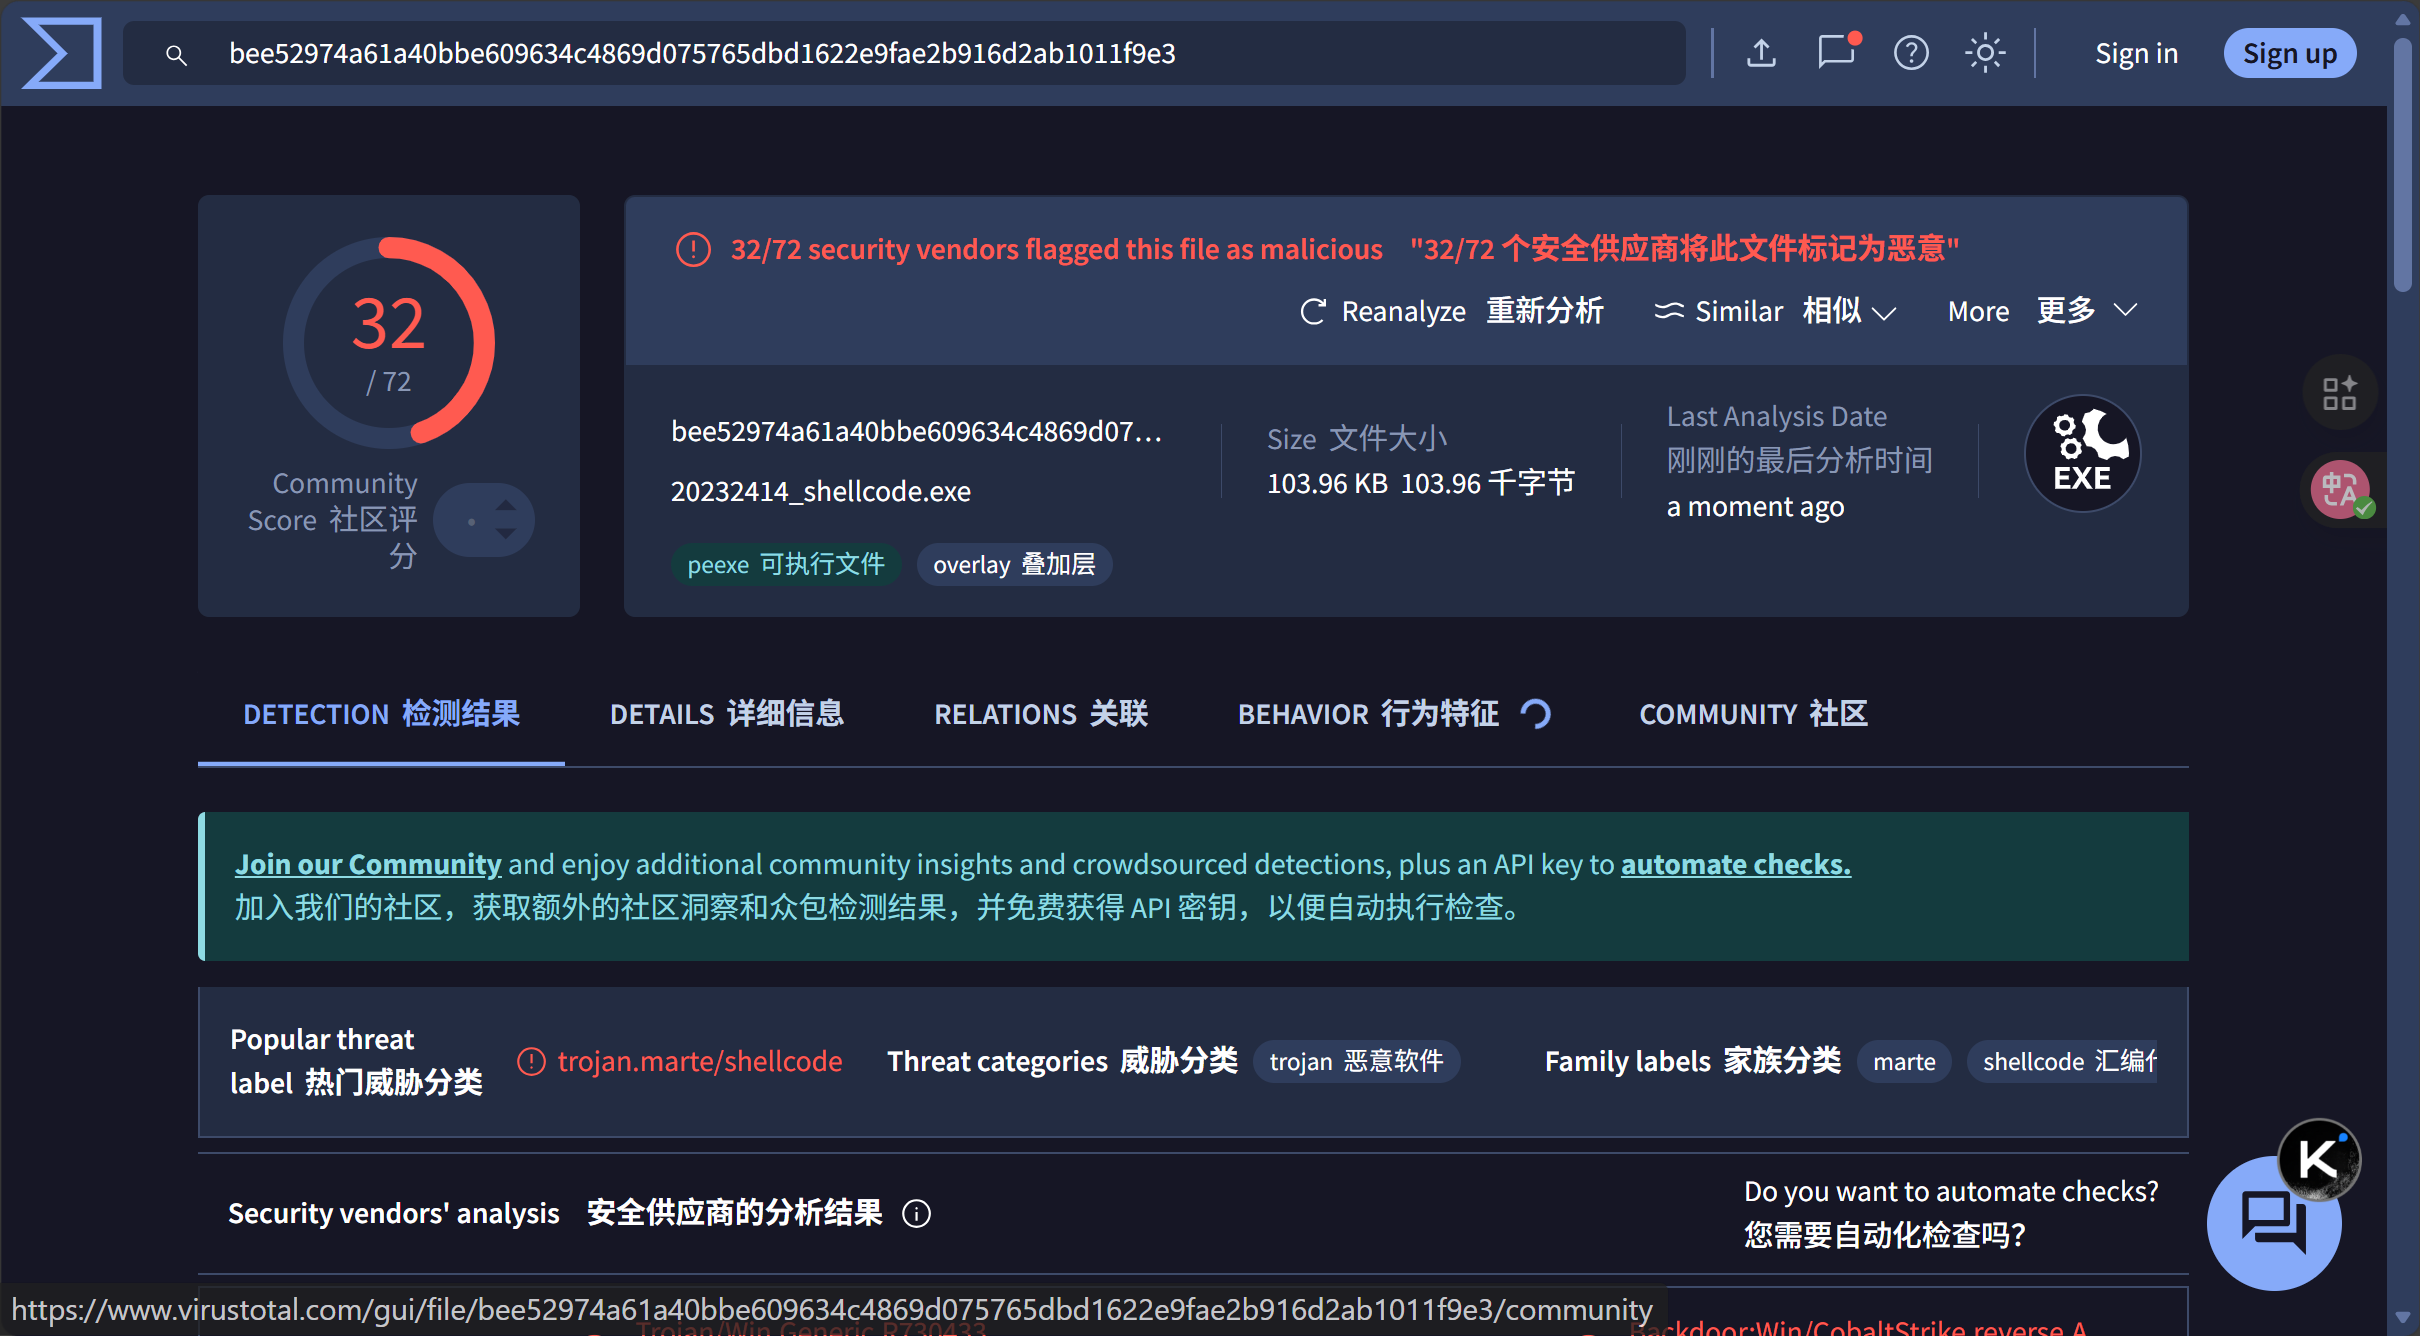Click the community score downvote arrow

click(x=506, y=535)
